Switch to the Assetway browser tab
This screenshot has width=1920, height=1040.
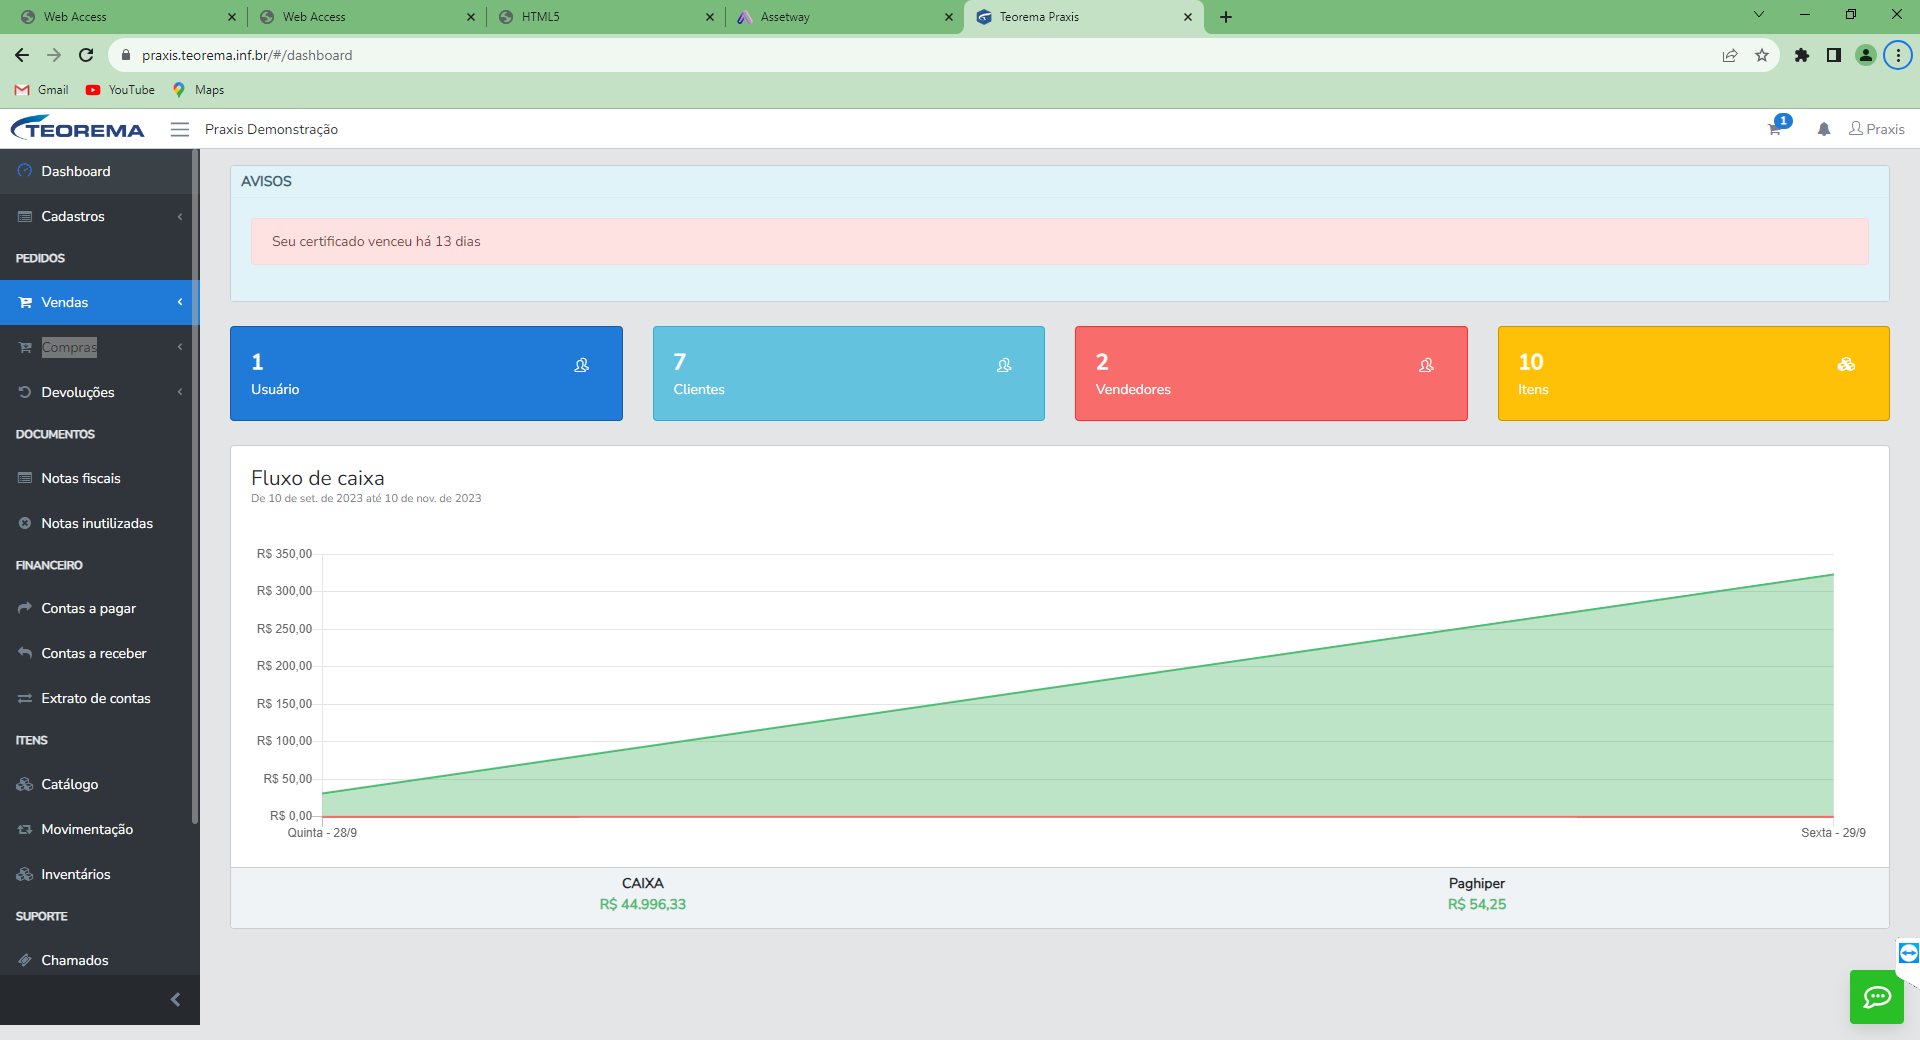point(845,17)
